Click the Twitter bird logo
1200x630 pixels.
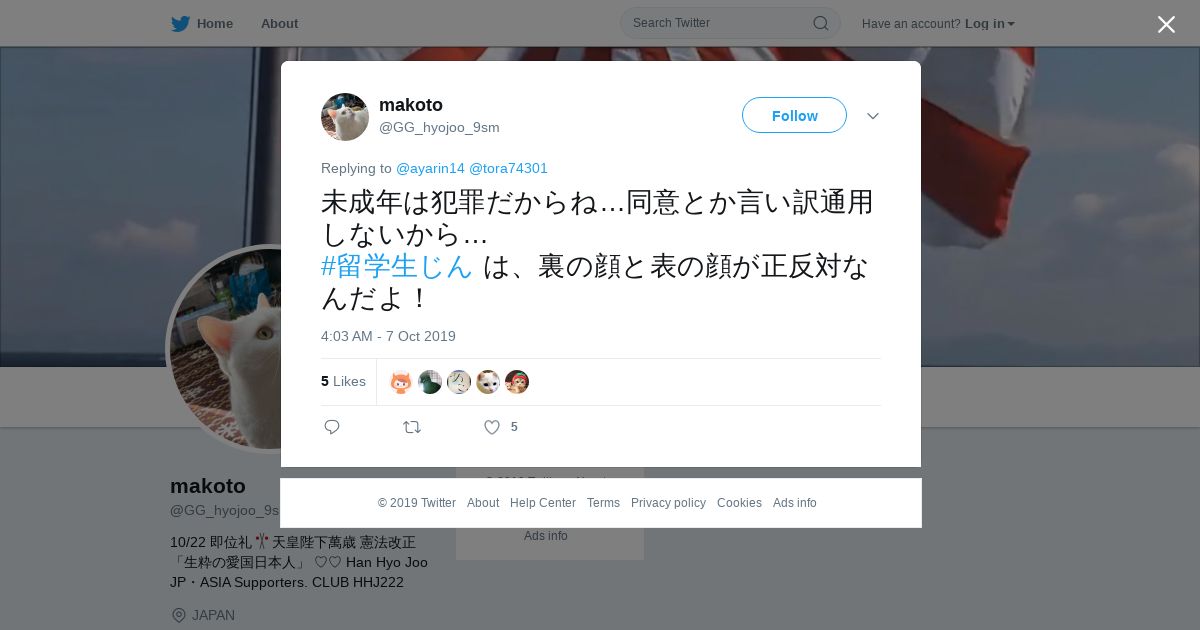click(x=180, y=23)
